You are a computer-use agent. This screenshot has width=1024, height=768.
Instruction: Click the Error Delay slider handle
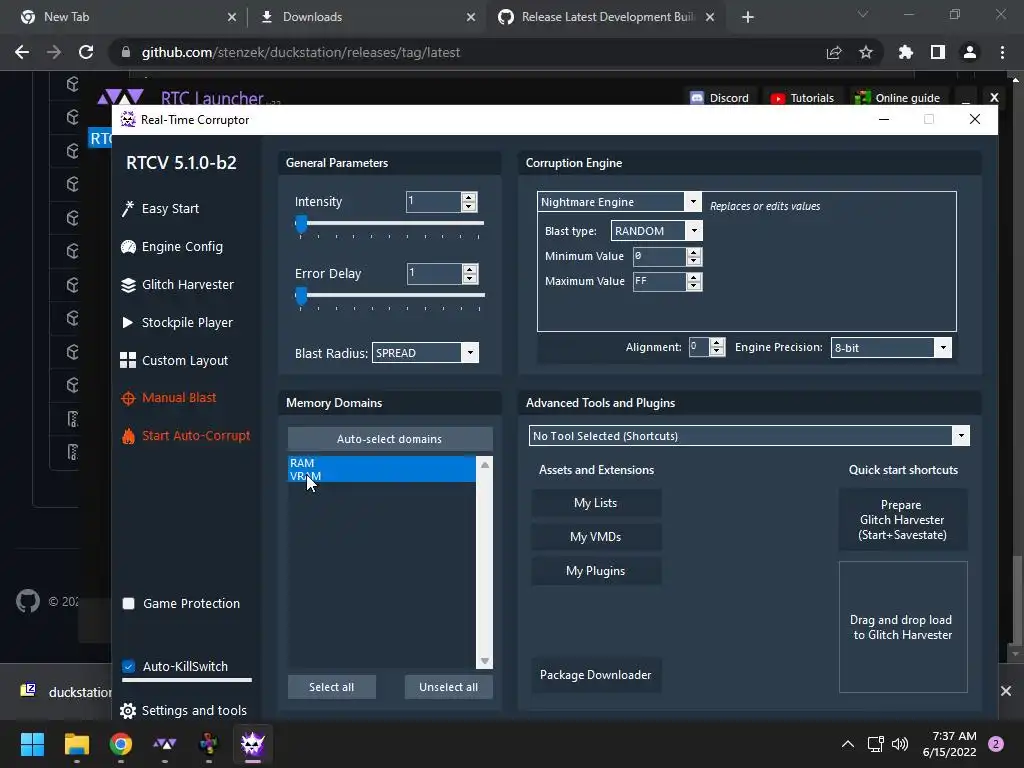301,296
